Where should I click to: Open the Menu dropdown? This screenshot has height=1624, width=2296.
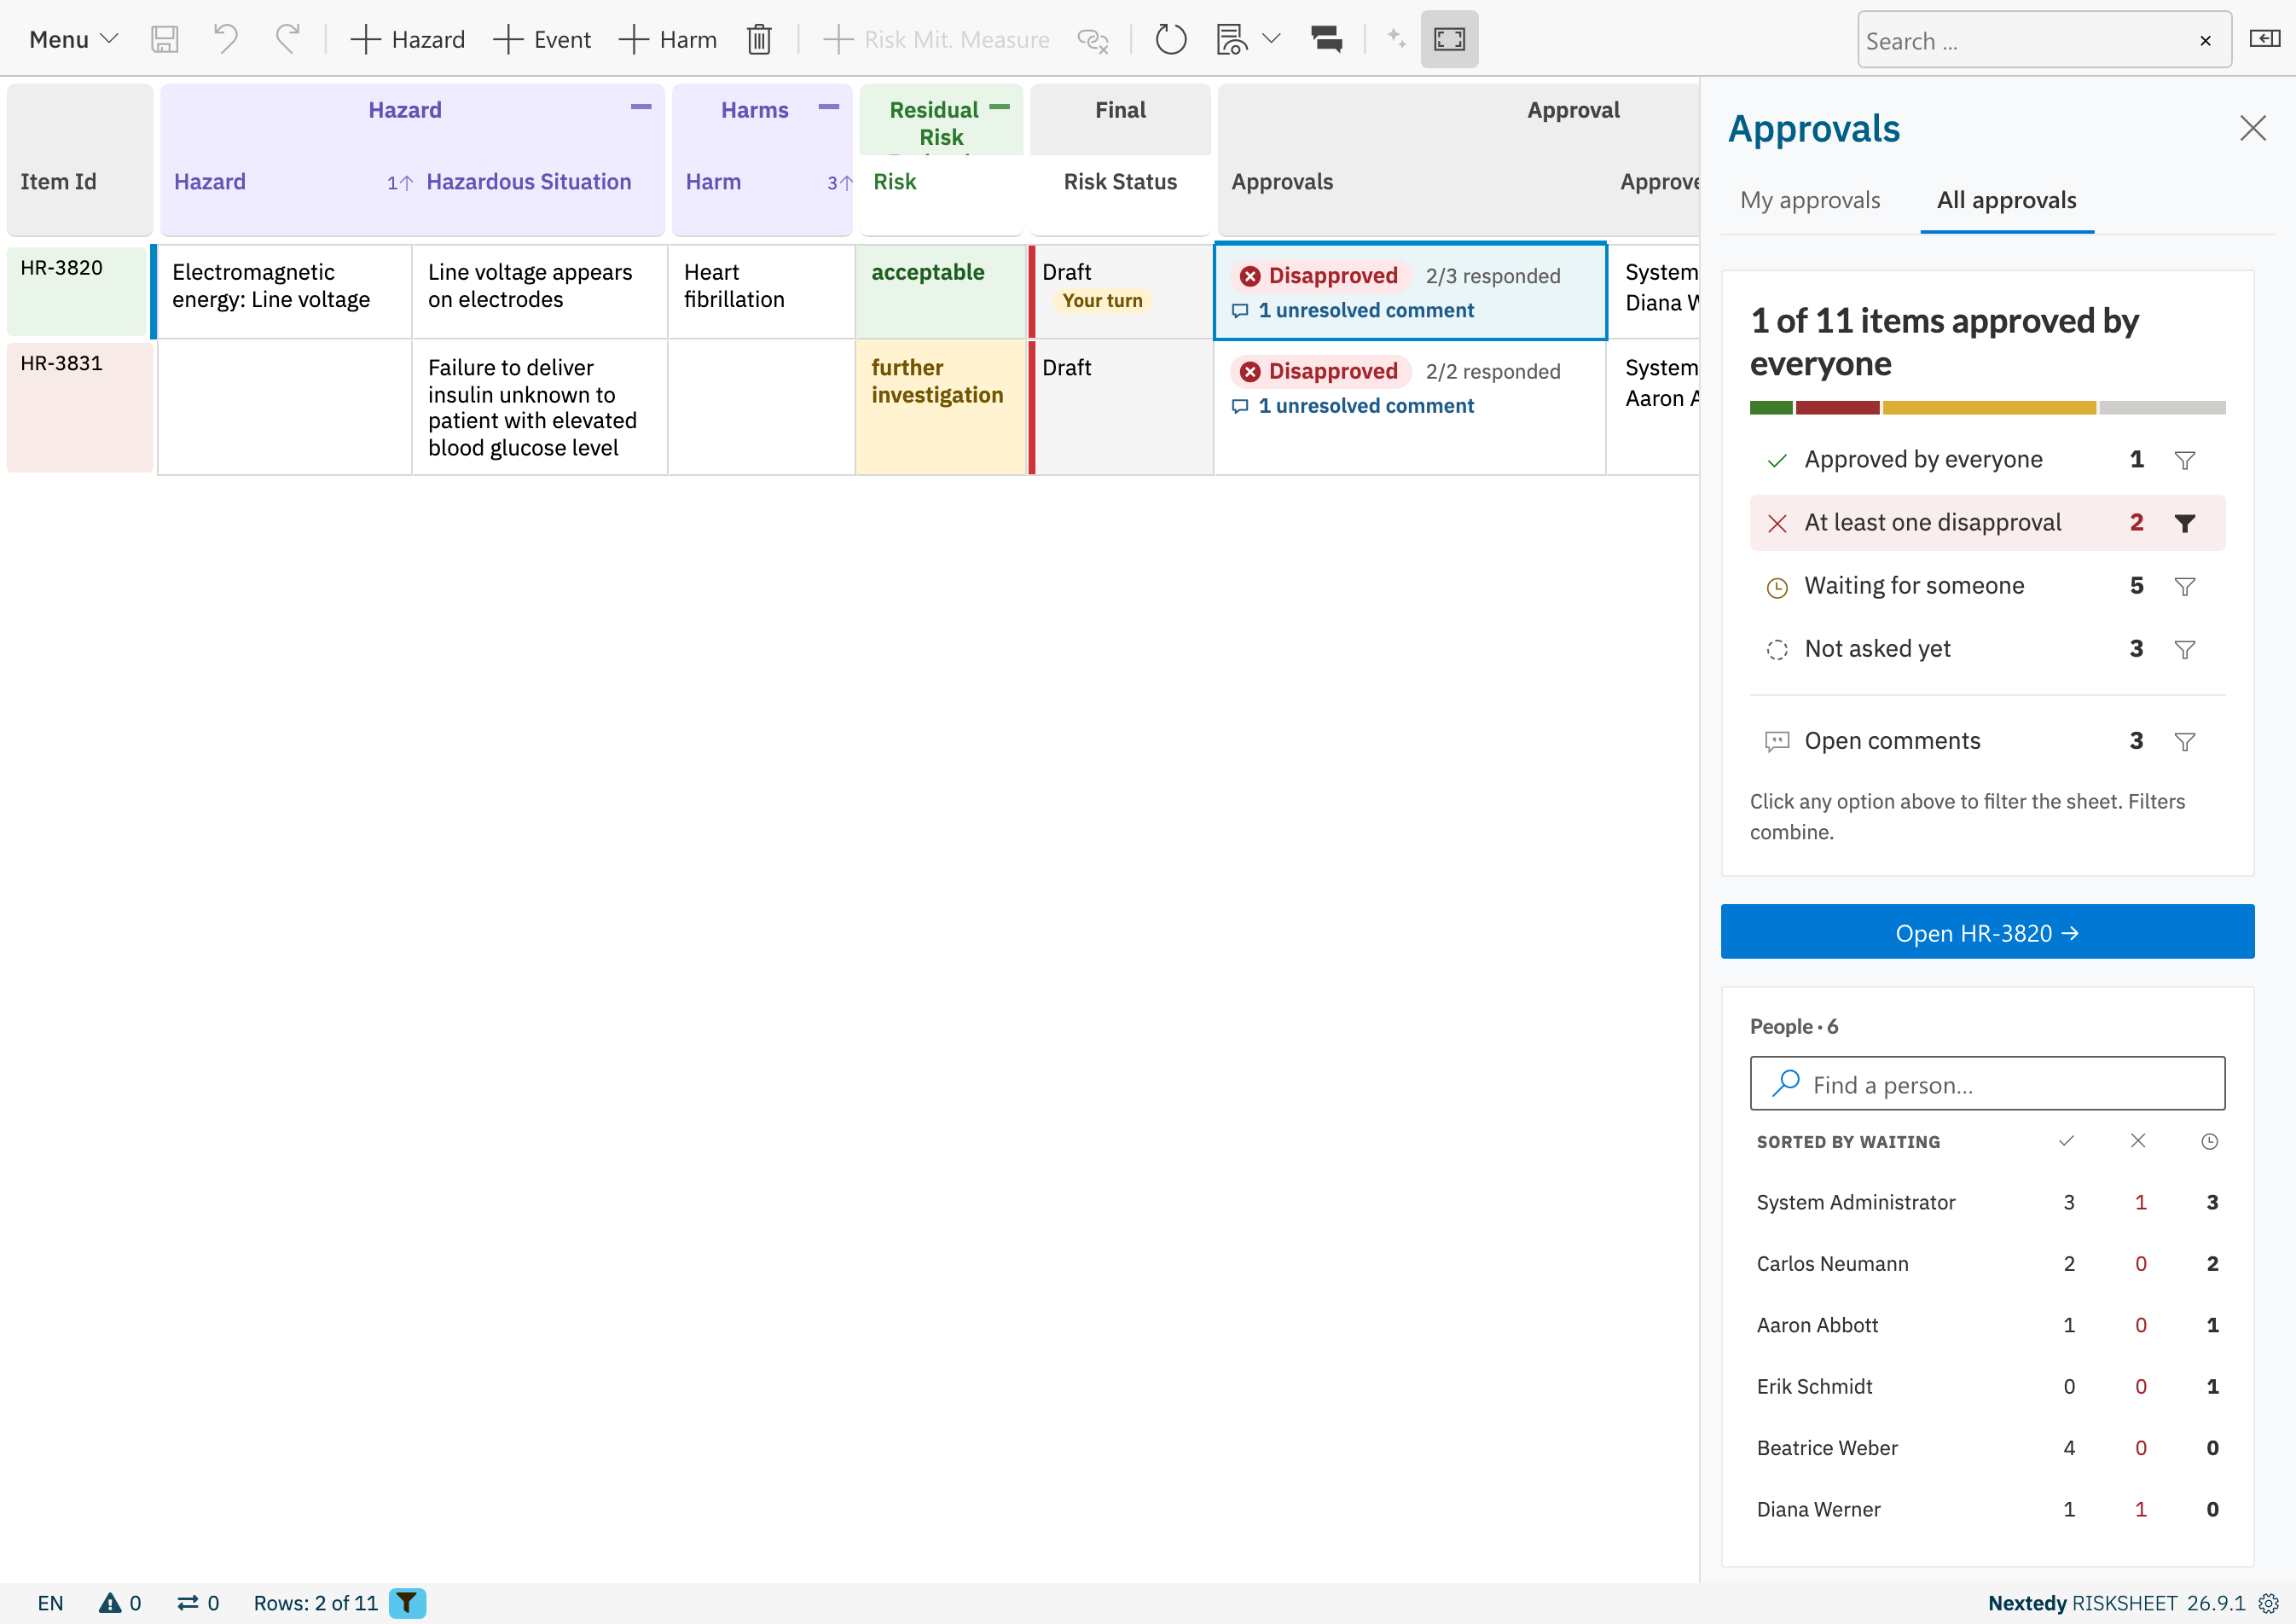click(73, 40)
